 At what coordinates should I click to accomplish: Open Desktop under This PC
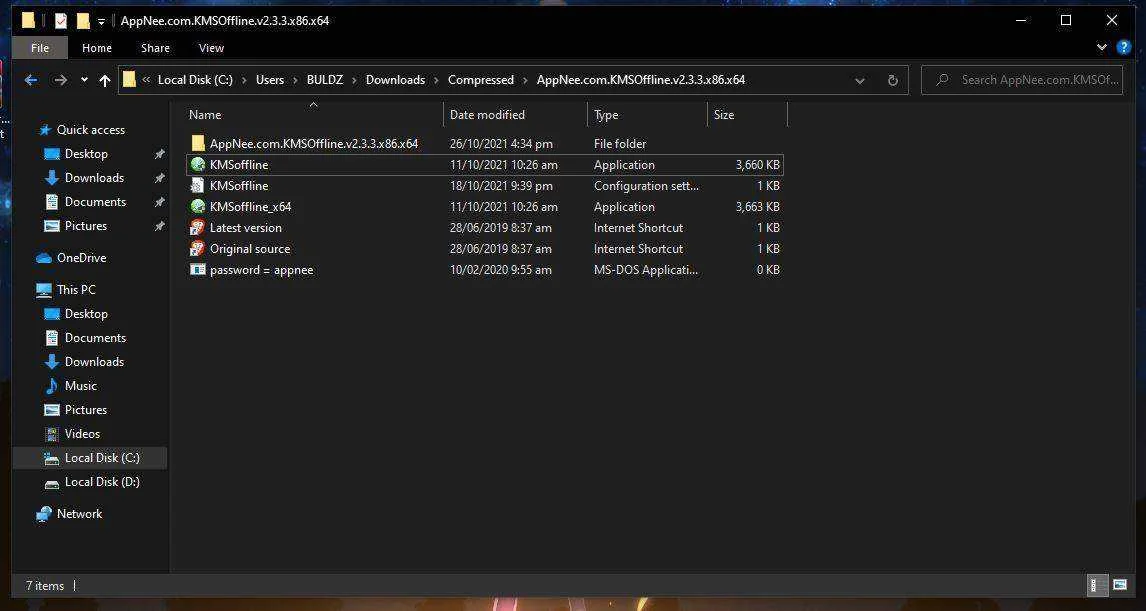point(86,314)
